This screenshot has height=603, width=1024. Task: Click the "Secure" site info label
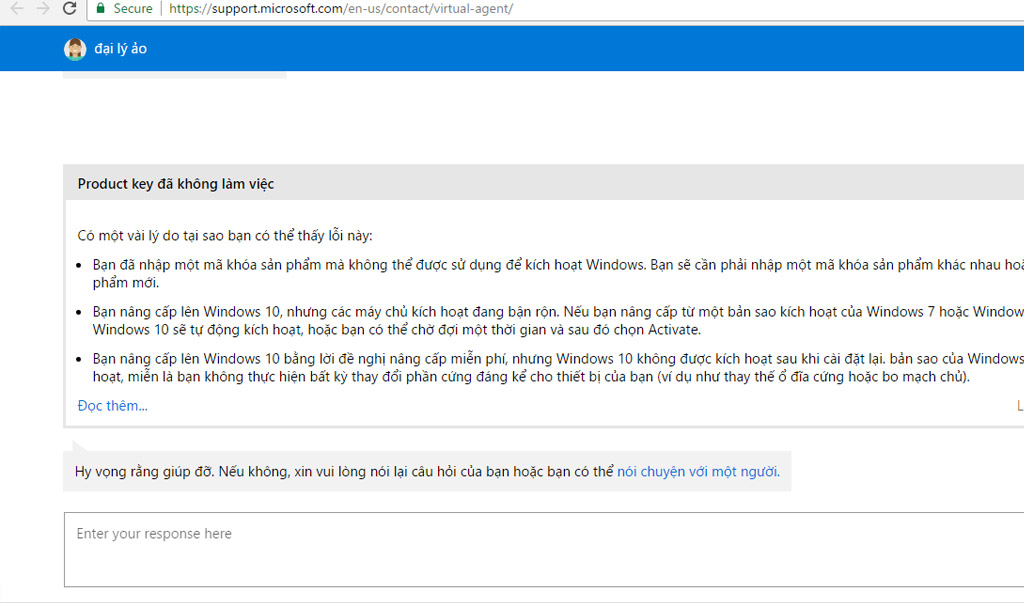click(x=132, y=8)
